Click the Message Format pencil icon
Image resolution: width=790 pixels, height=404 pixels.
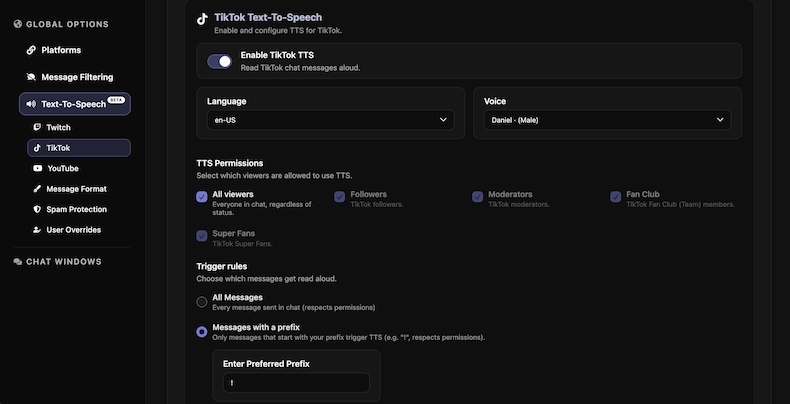tap(37, 189)
